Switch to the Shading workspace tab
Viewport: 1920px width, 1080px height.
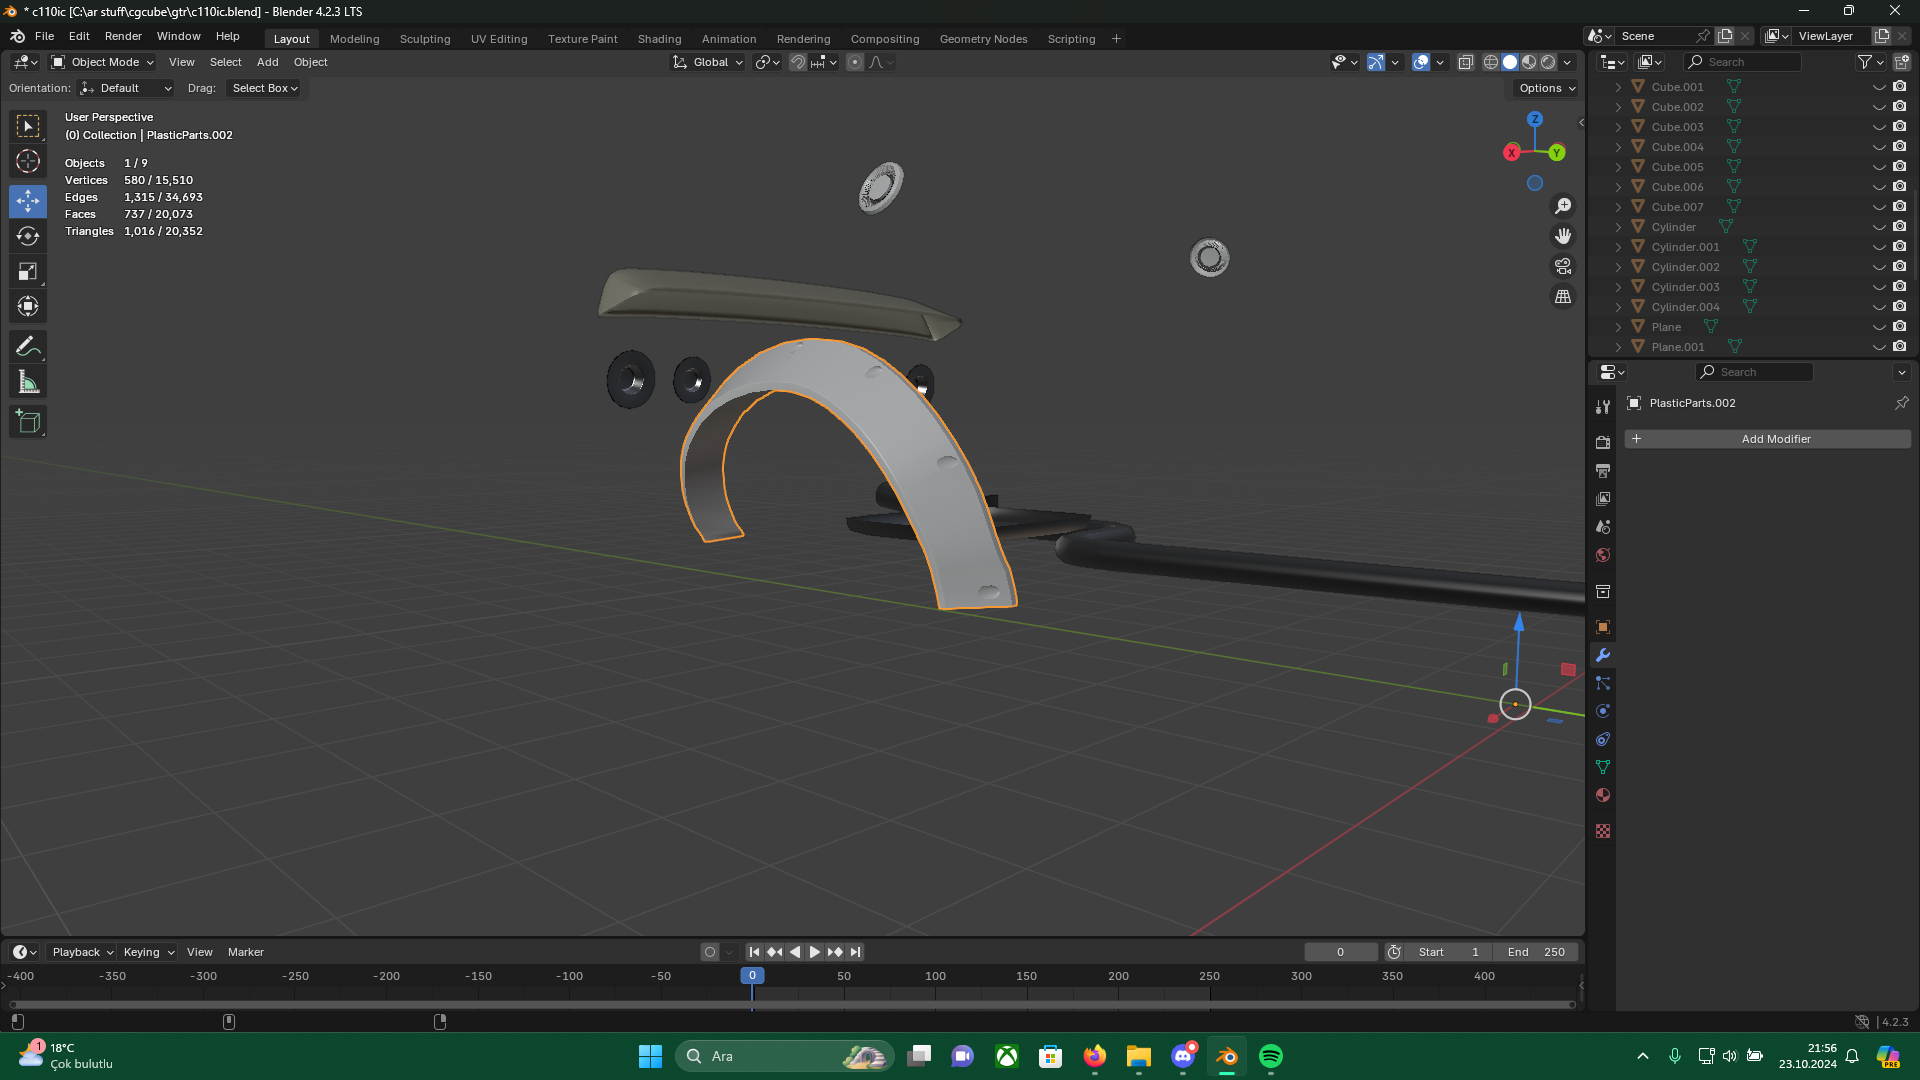click(659, 39)
